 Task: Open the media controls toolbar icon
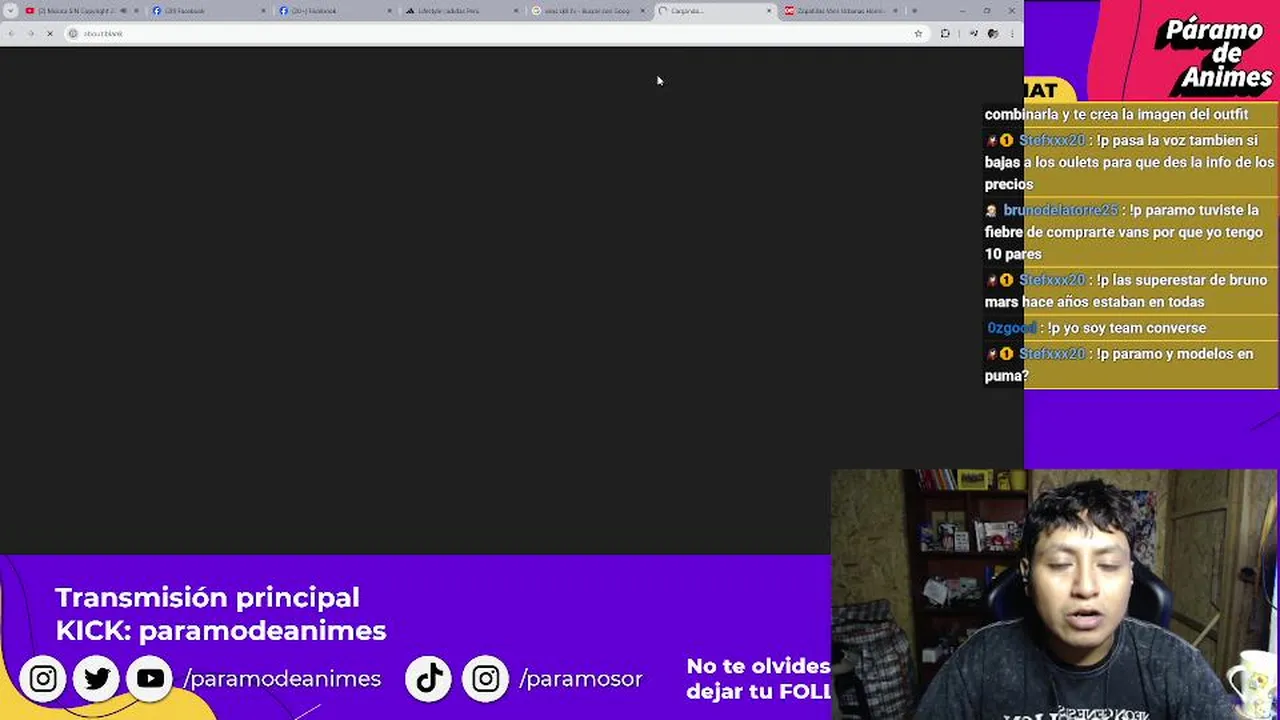pos(973,33)
